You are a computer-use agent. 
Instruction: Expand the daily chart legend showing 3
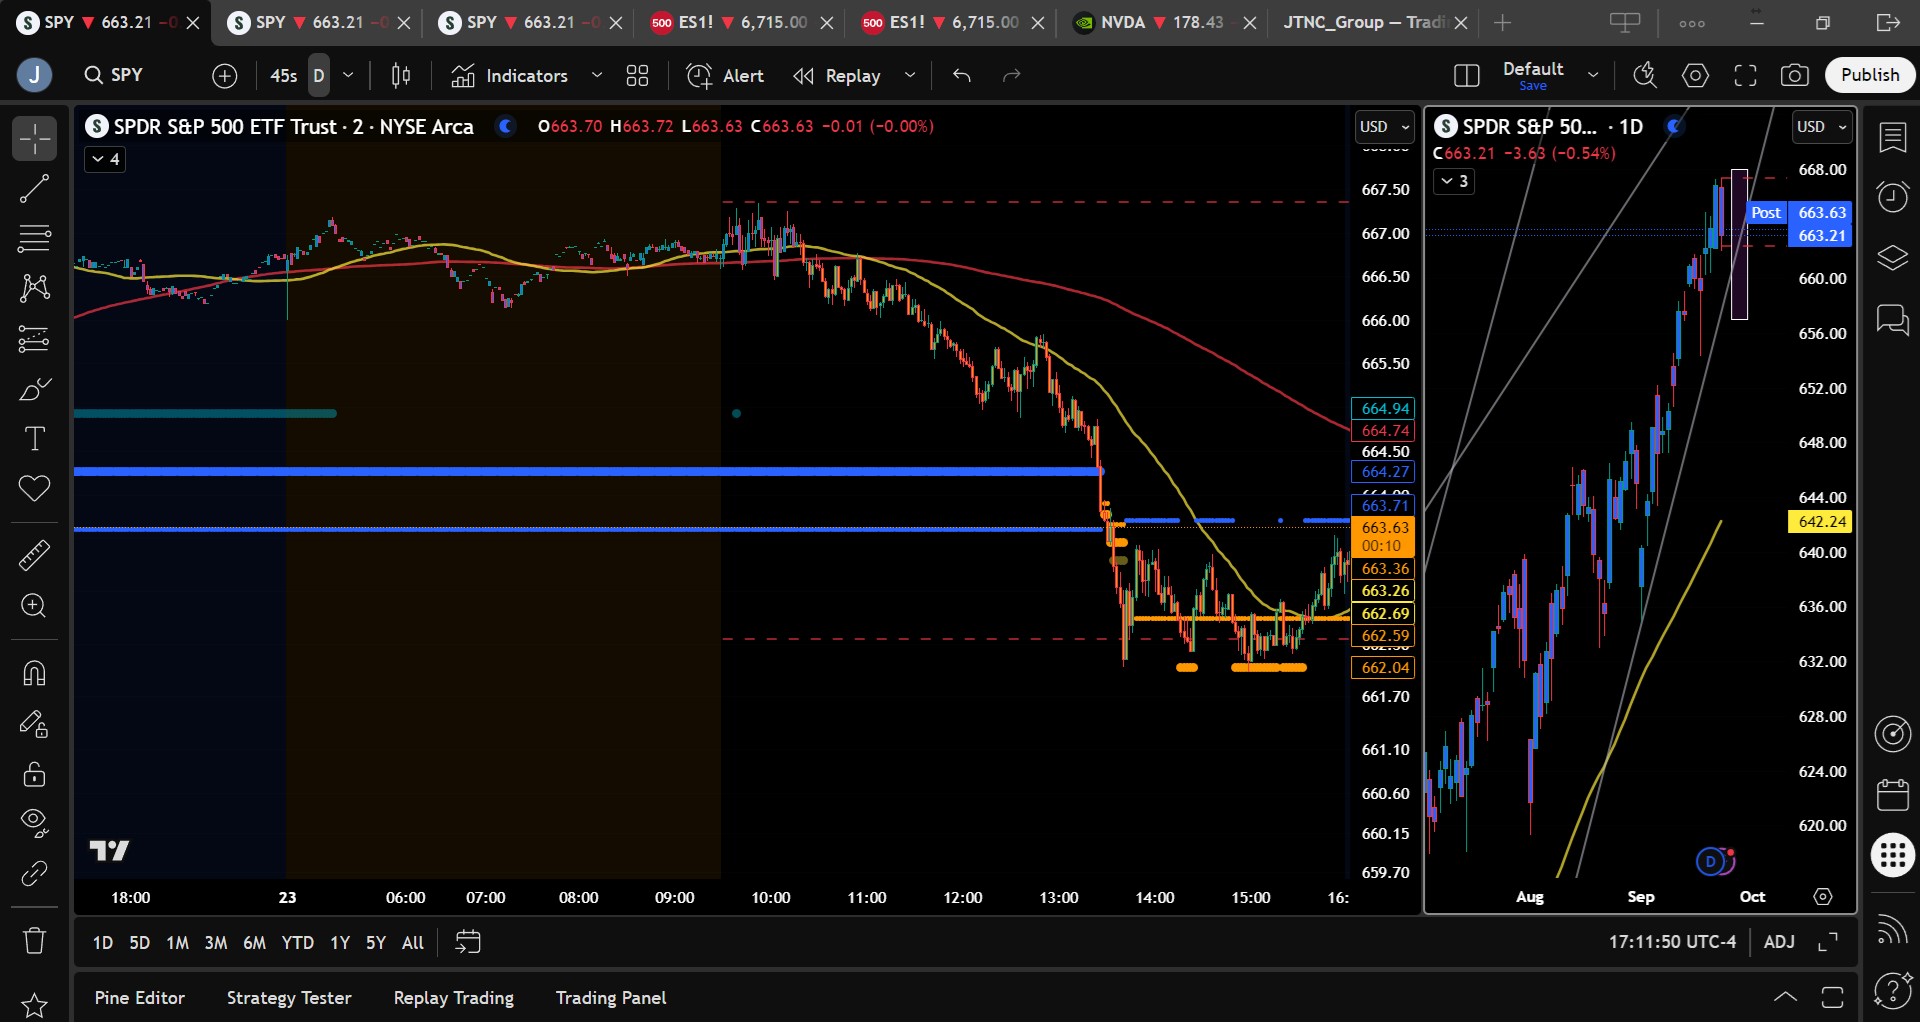click(1454, 181)
